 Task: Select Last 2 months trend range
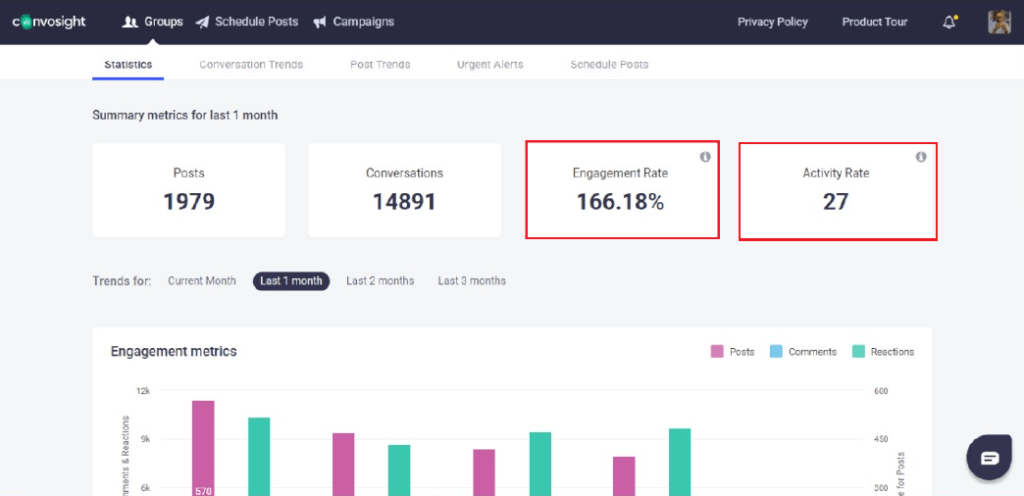point(380,281)
